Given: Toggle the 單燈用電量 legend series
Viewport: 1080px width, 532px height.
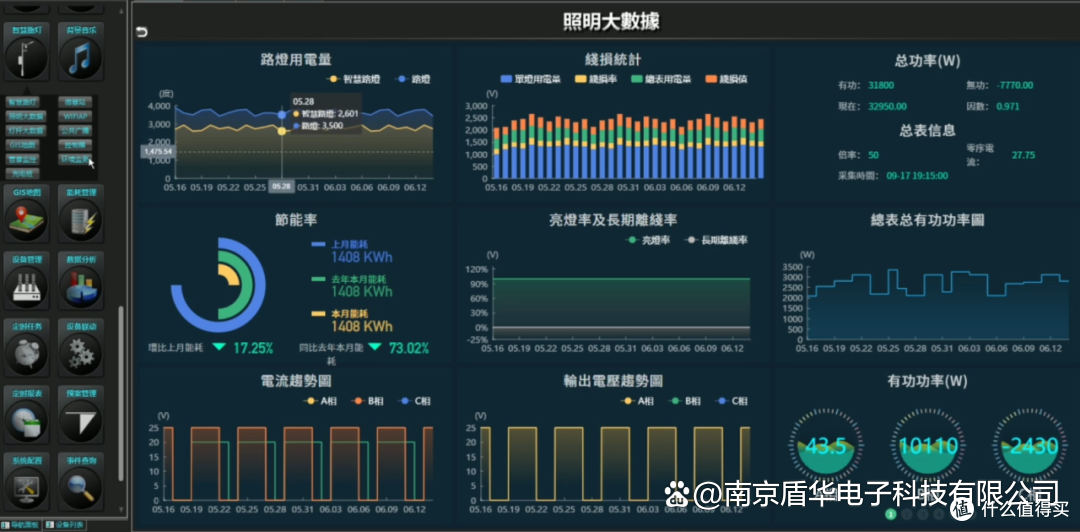Looking at the screenshot, I should (x=532, y=79).
